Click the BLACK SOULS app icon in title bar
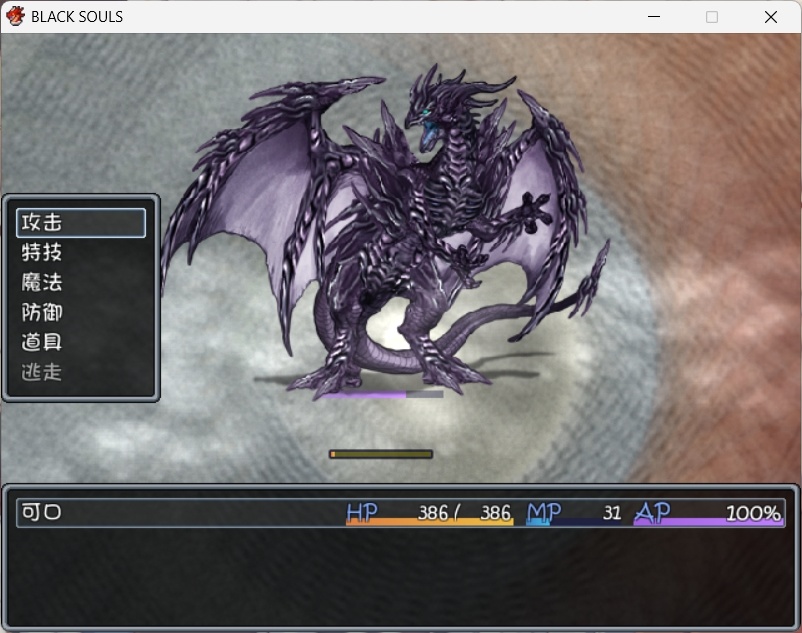 [15, 16]
